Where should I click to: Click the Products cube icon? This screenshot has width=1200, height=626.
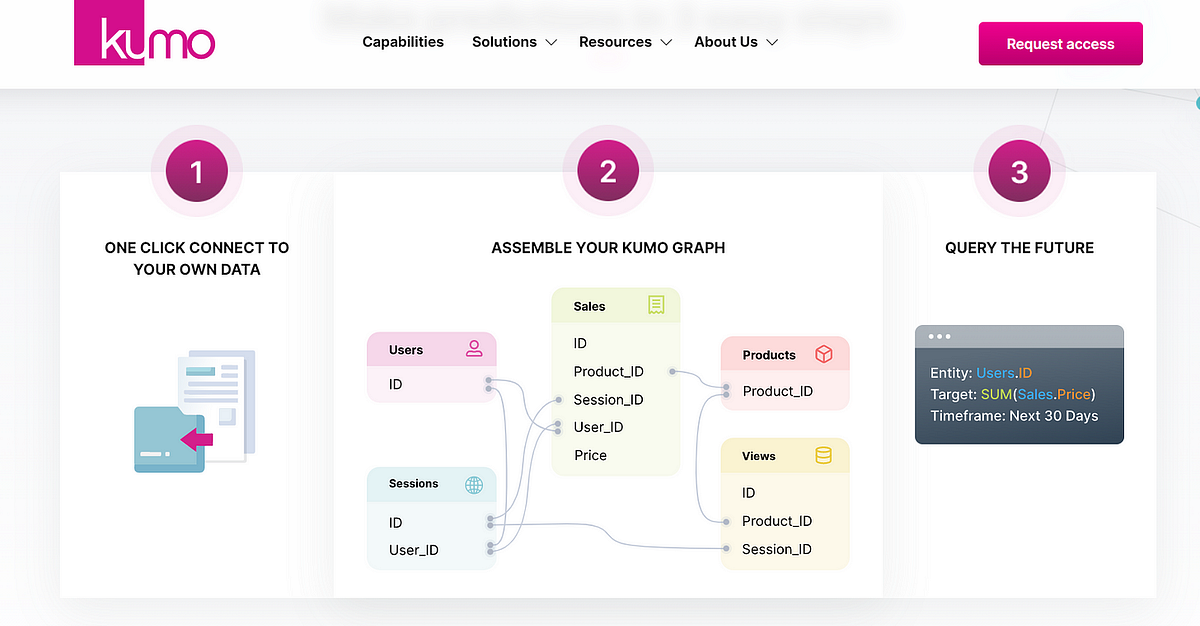pos(823,354)
